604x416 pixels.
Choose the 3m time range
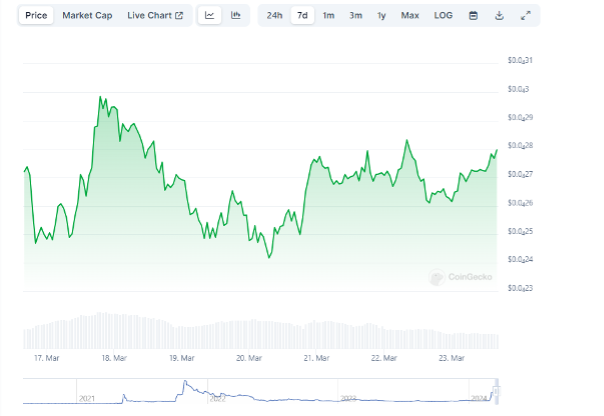(356, 16)
